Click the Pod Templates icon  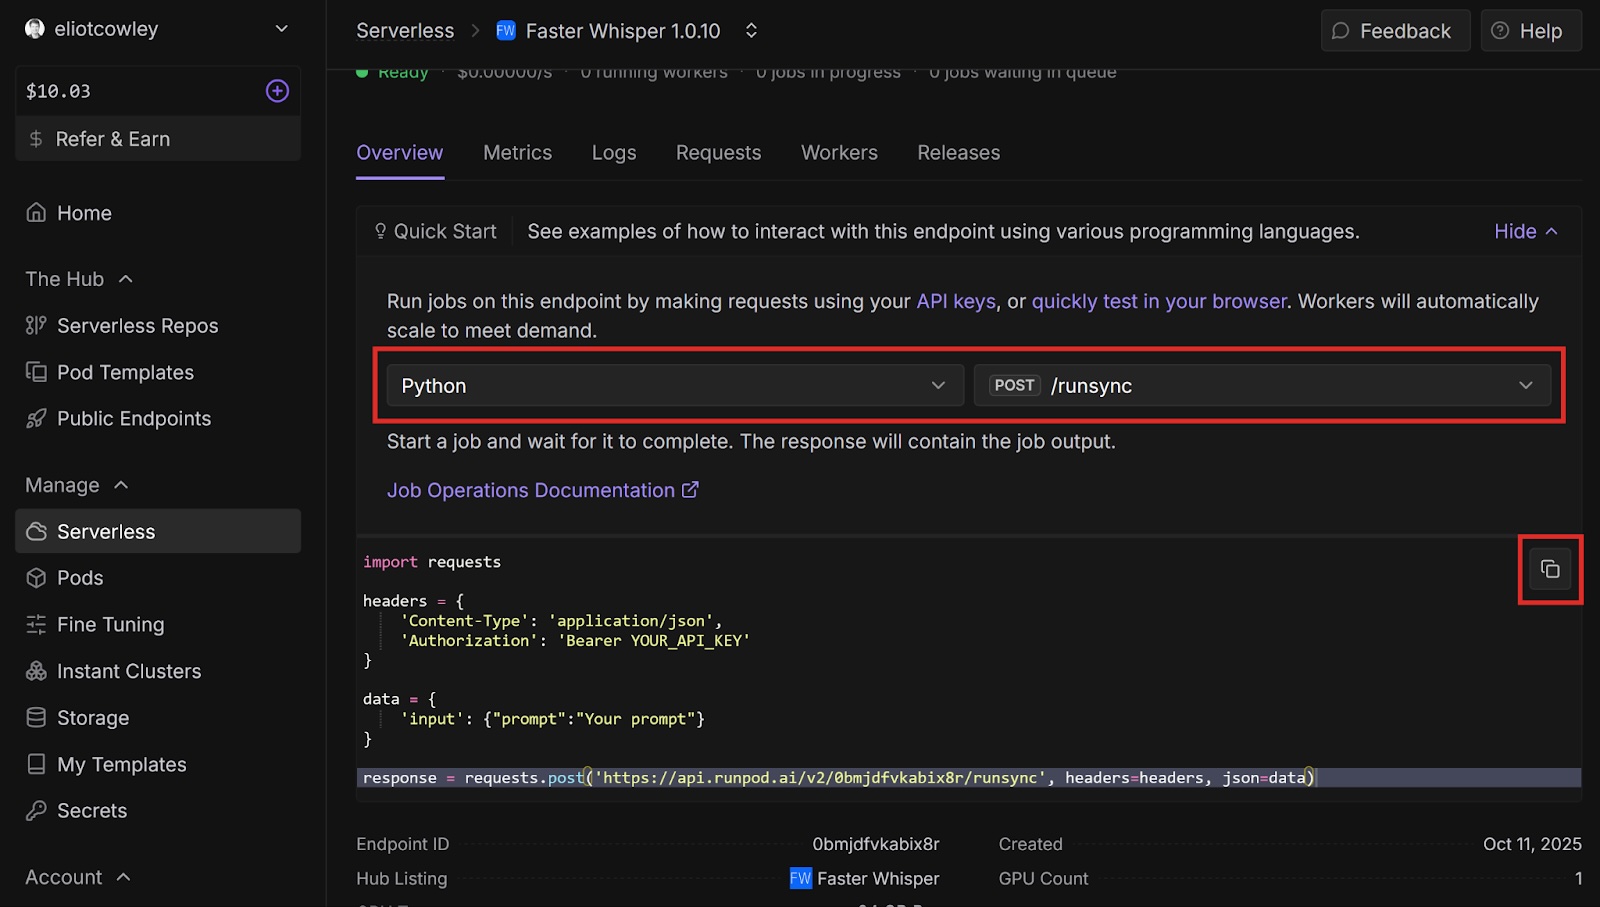coord(36,372)
